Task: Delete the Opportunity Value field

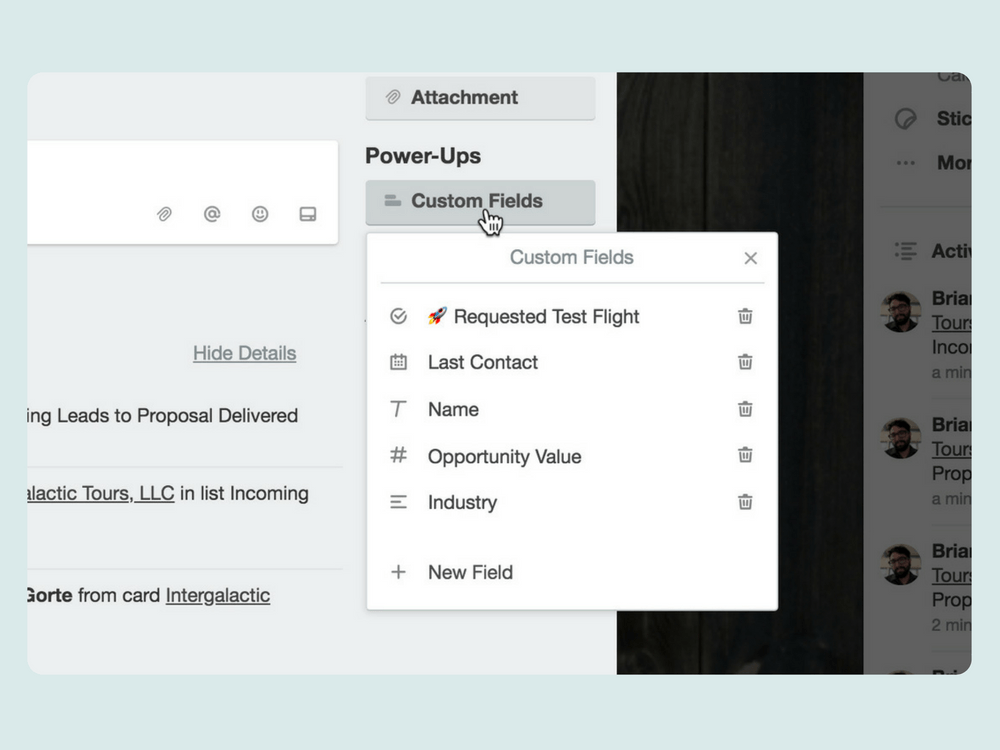Action: 745,455
